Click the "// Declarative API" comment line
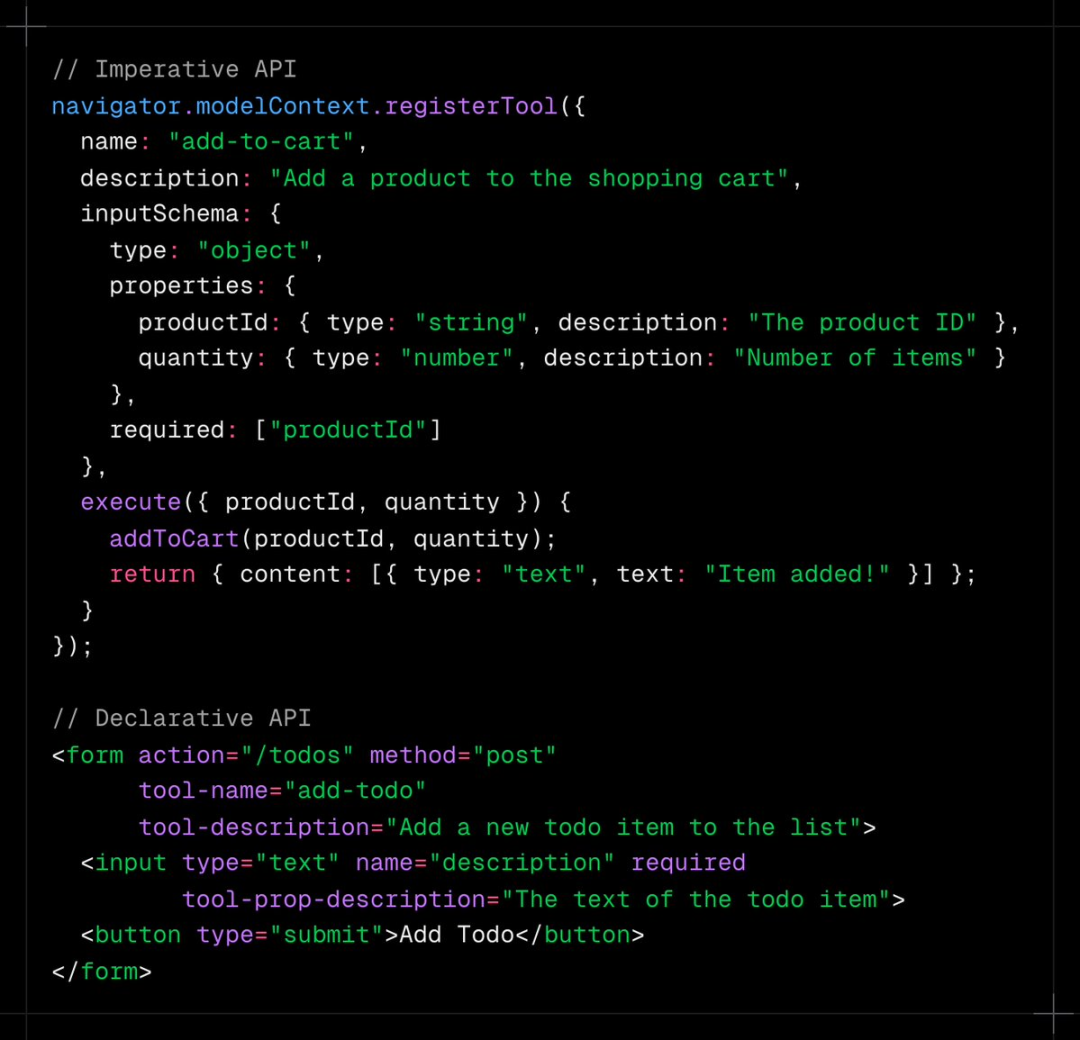1080x1040 pixels. pyautogui.click(x=181, y=719)
